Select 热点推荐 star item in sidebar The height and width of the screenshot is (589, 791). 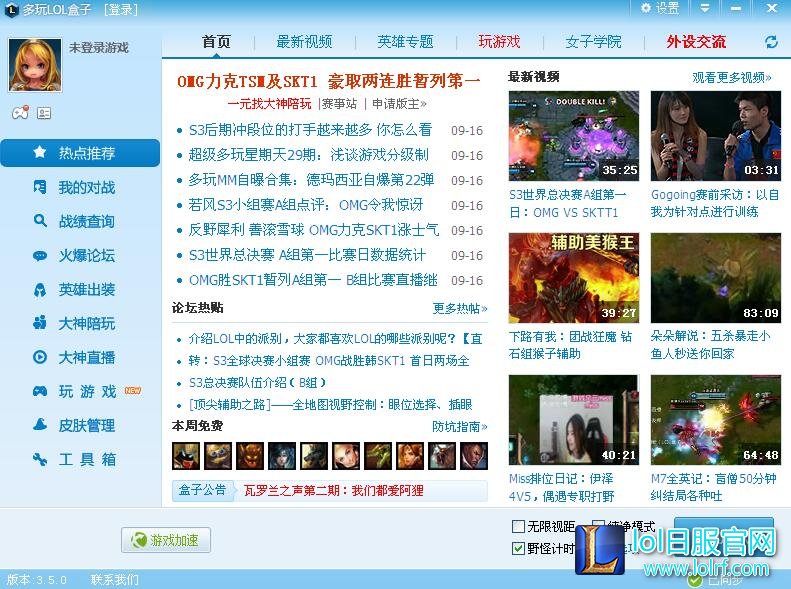(80, 153)
